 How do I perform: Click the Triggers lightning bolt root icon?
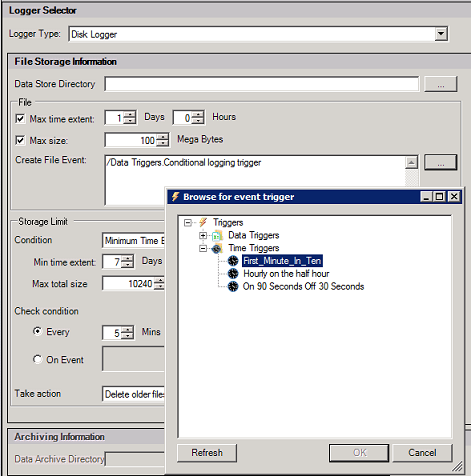pos(203,222)
